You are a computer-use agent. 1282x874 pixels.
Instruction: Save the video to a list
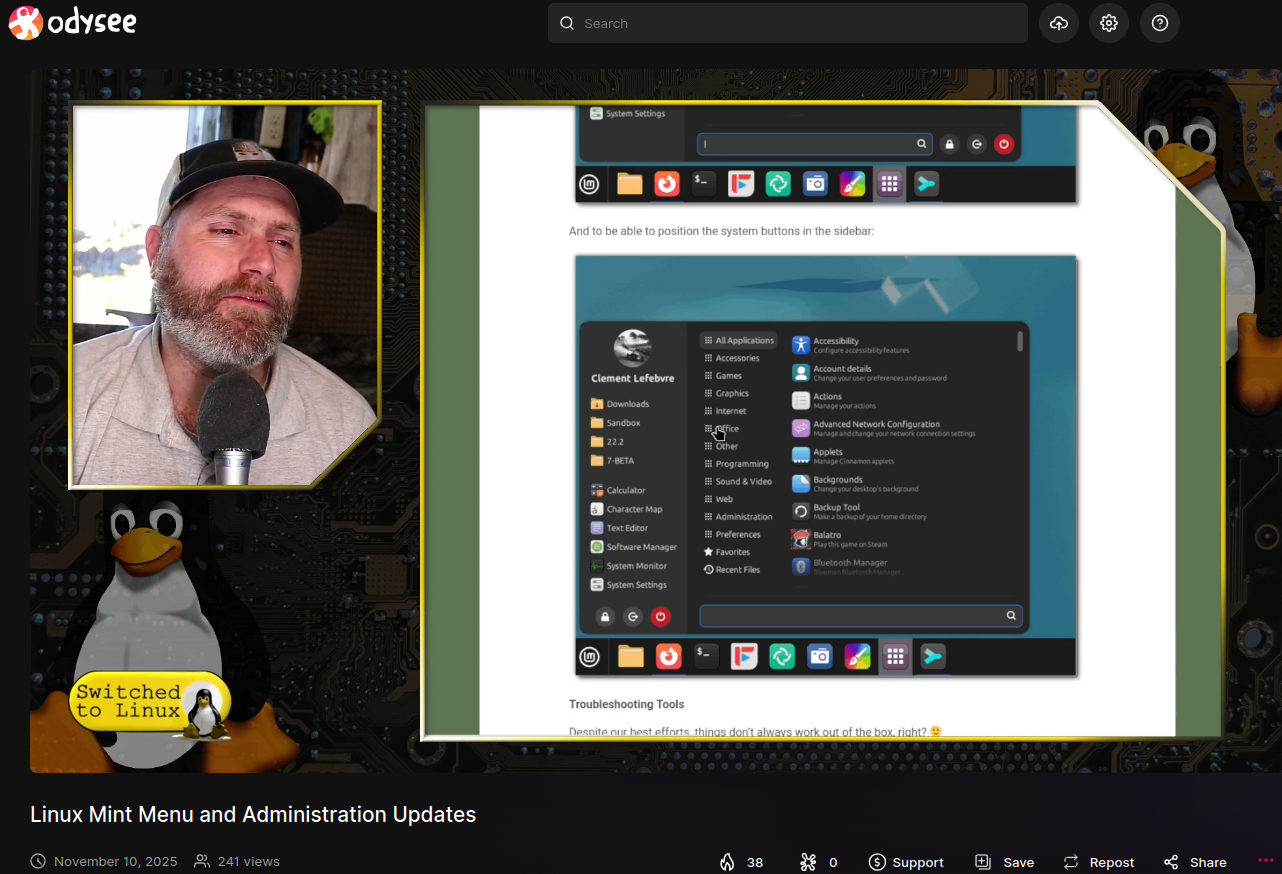click(x=1004, y=862)
